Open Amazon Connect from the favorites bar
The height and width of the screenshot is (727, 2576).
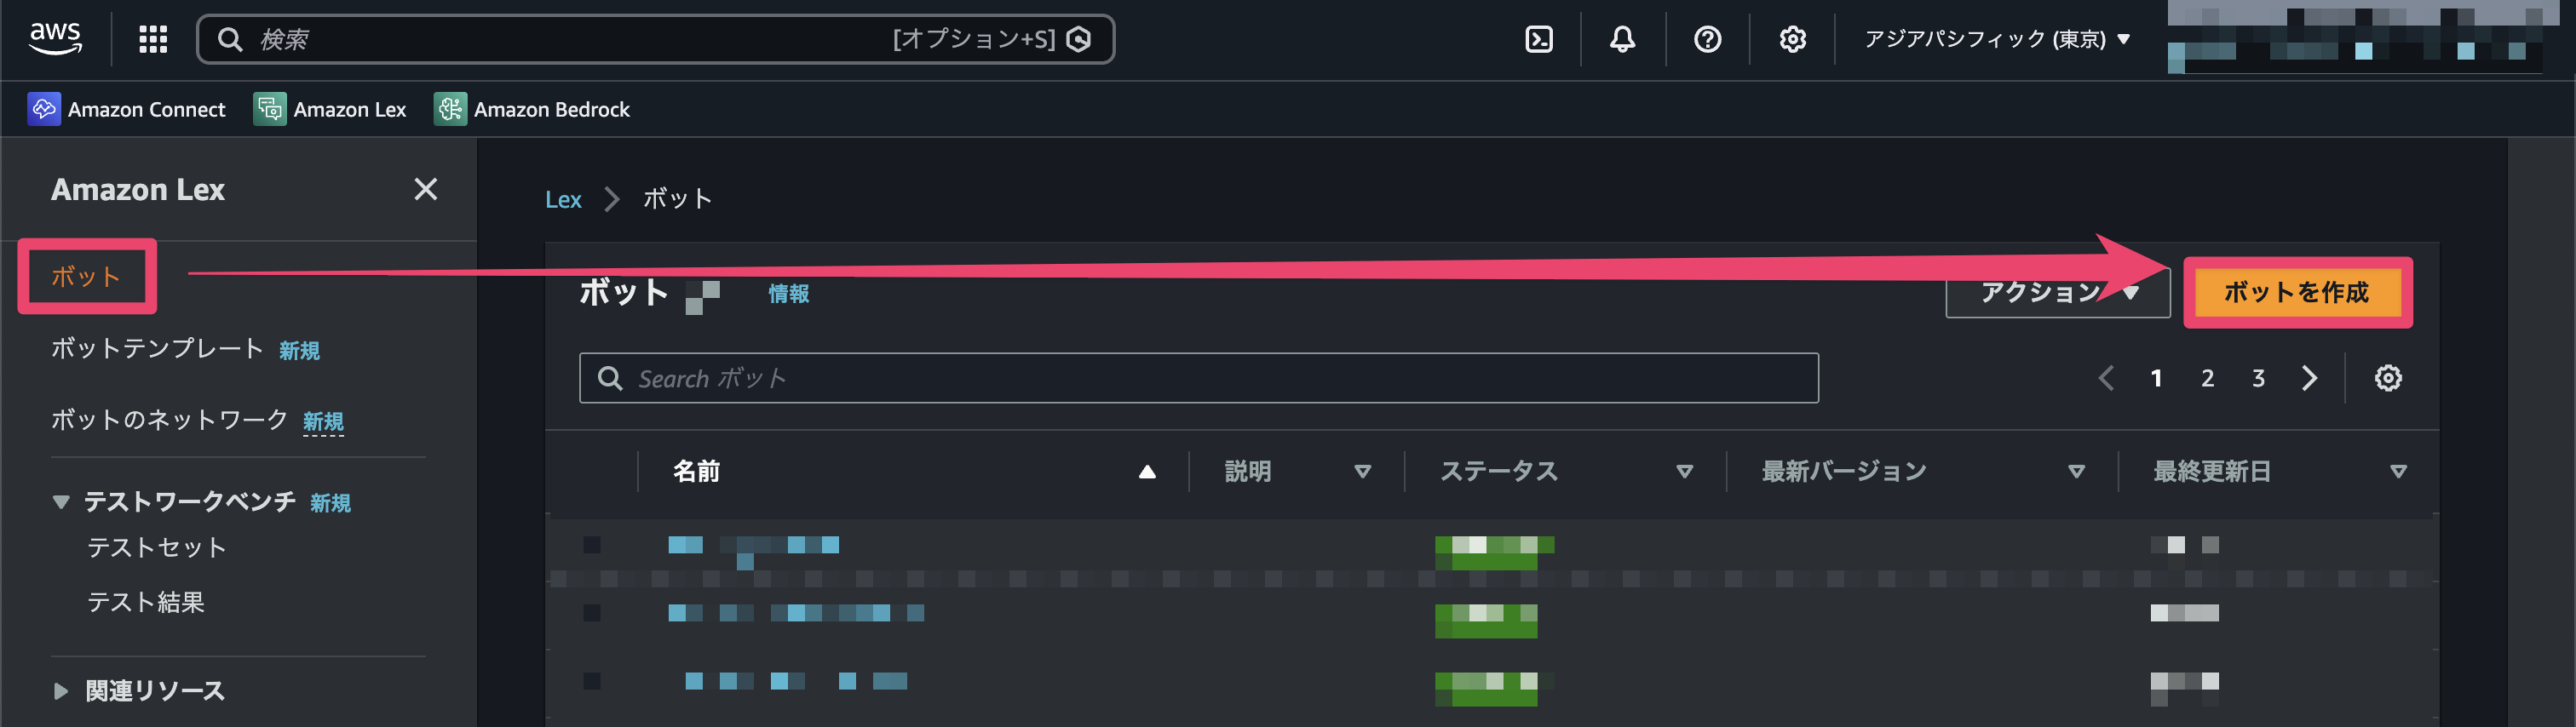click(x=128, y=109)
